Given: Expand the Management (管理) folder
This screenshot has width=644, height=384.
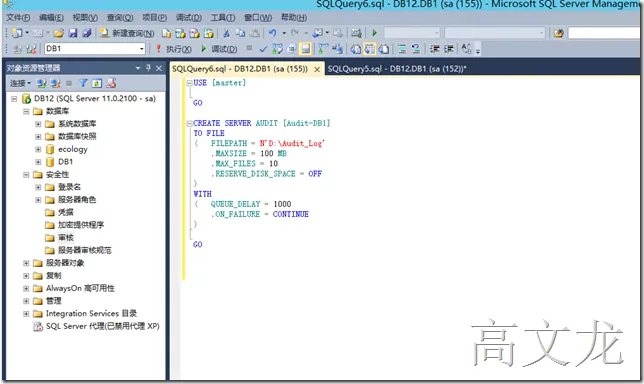Looking at the screenshot, I should tap(26, 301).
